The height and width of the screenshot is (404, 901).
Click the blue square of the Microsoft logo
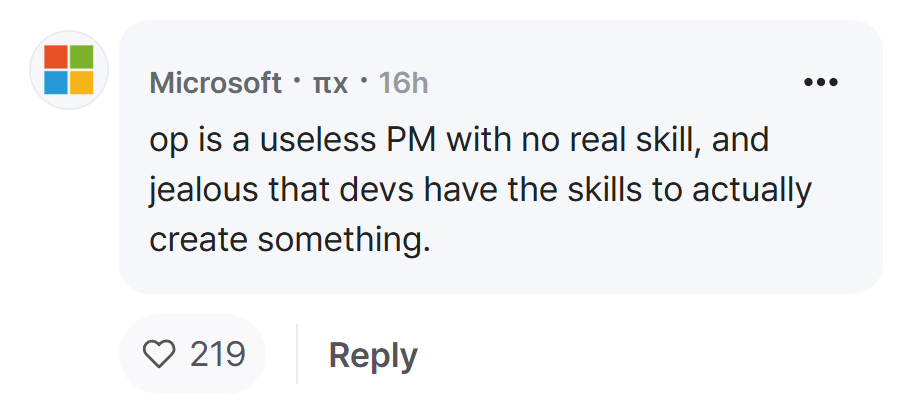point(56,83)
